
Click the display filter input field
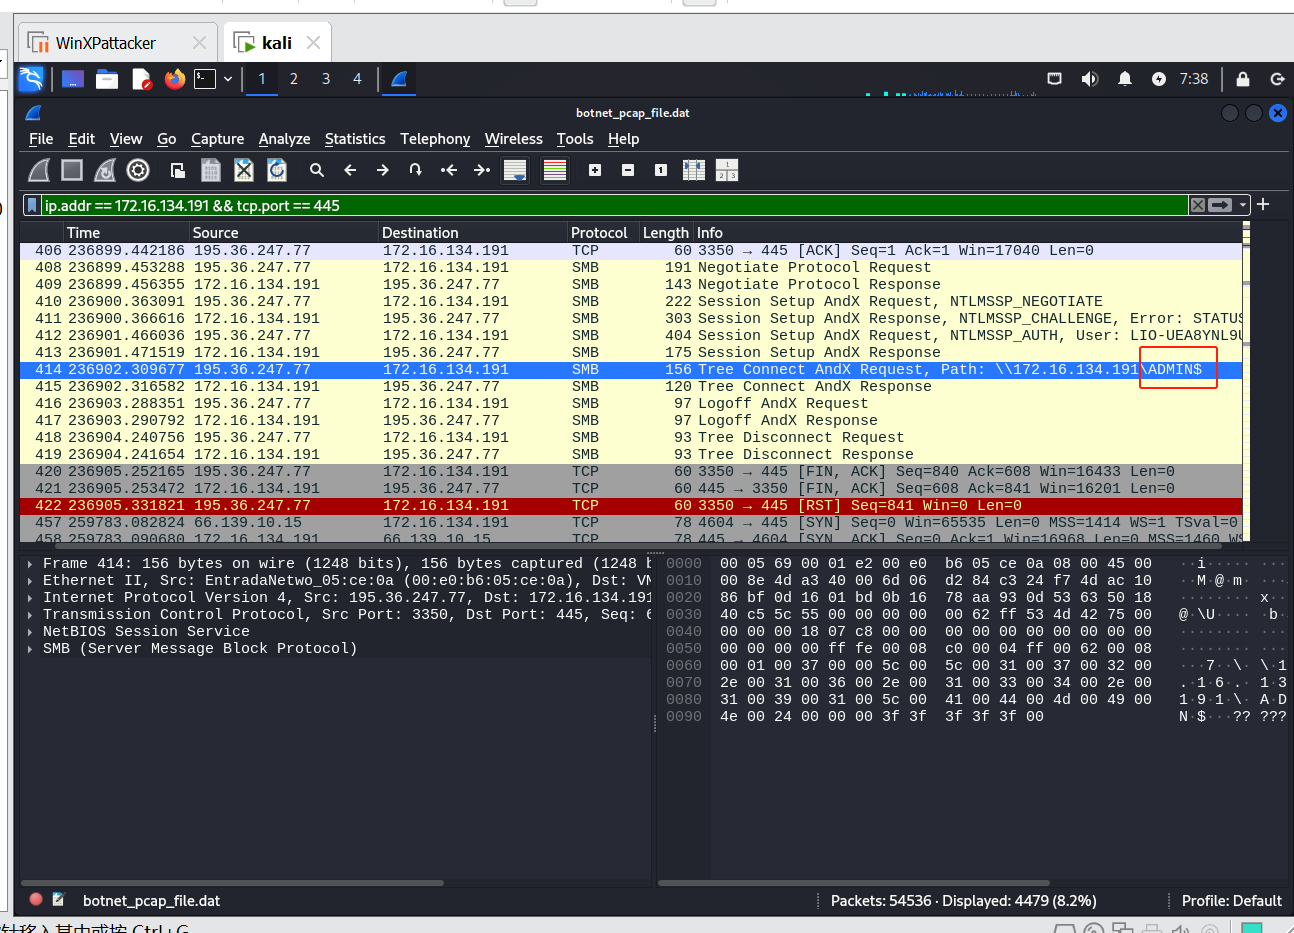[x=613, y=206]
